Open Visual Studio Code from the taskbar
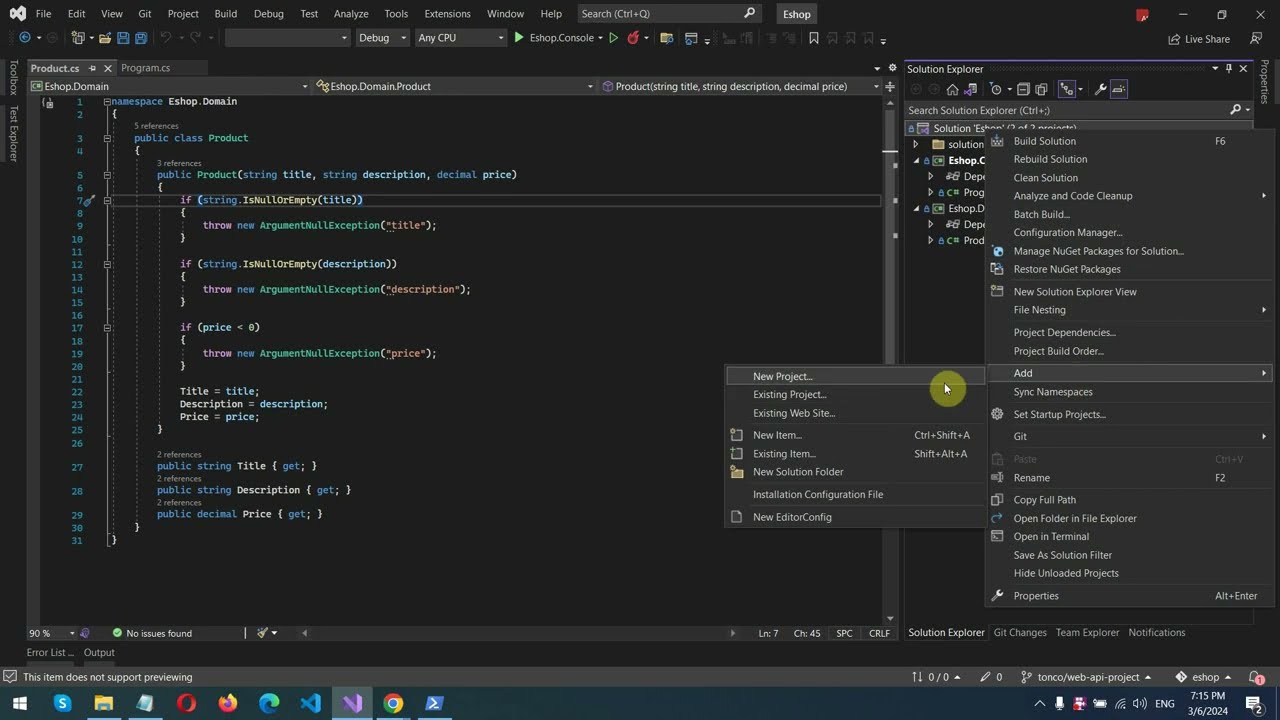This screenshot has width=1280, height=720. (x=311, y=703)
